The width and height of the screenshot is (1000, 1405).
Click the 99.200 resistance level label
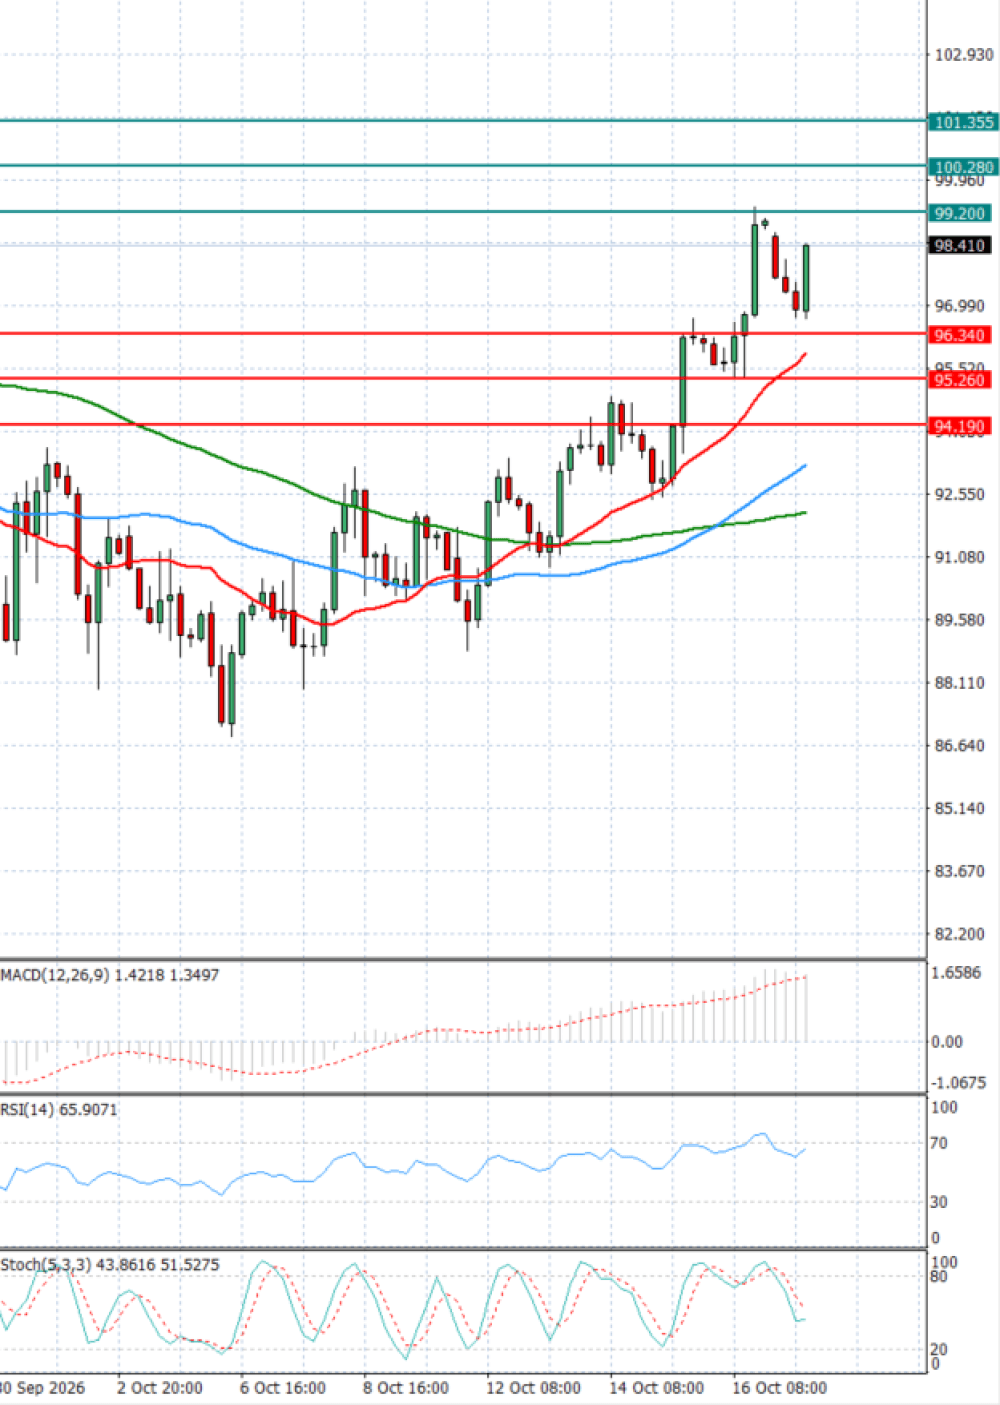960,213
